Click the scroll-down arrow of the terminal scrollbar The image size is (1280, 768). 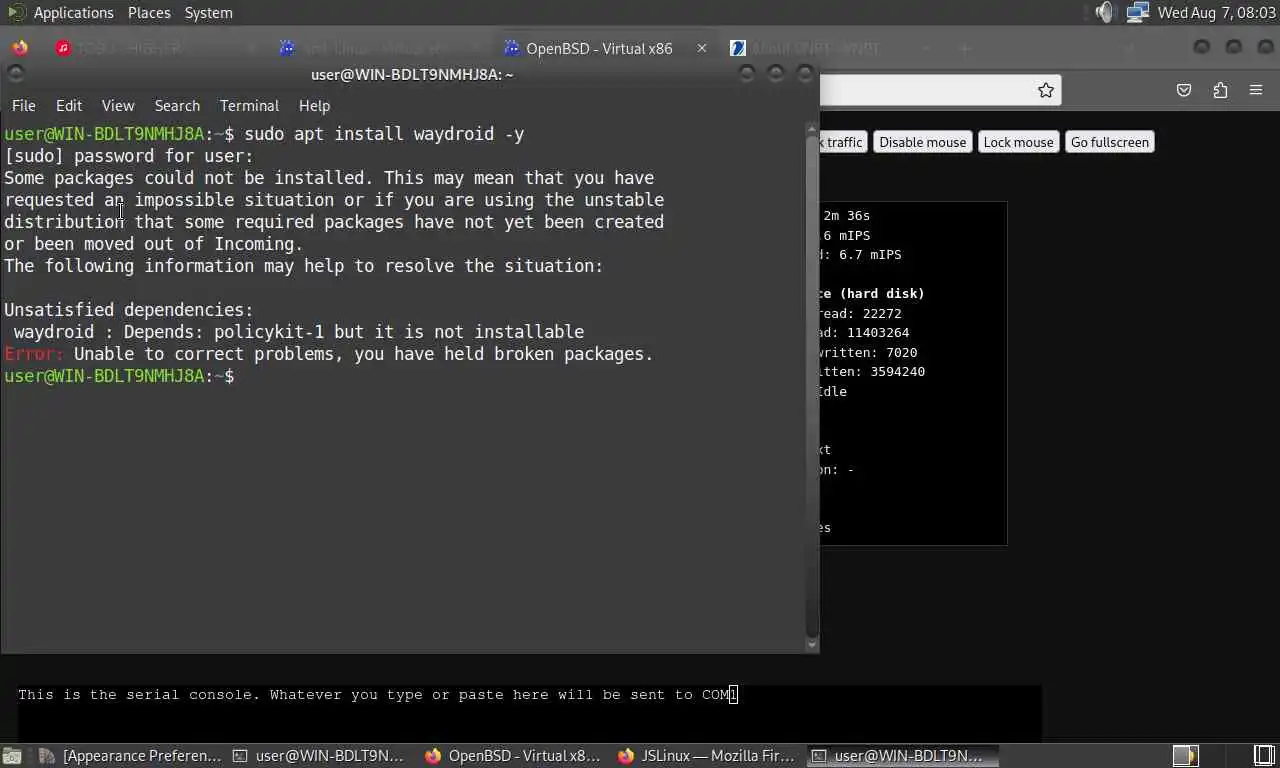click(x=812, y=645)
